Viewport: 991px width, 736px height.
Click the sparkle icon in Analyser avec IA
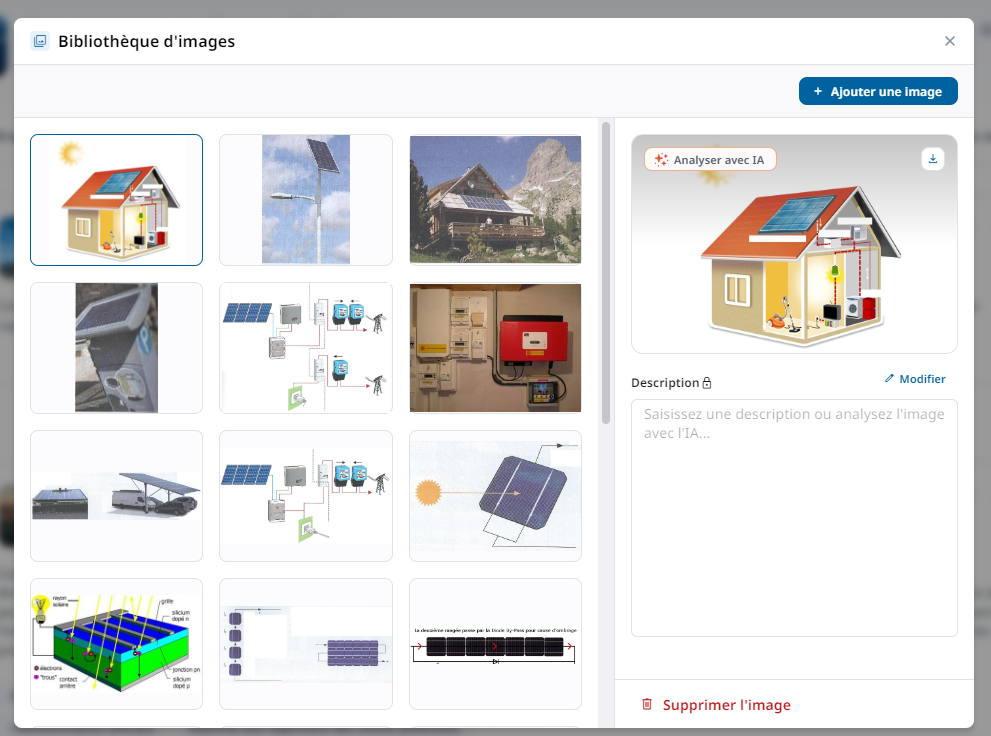pos(661,160)
